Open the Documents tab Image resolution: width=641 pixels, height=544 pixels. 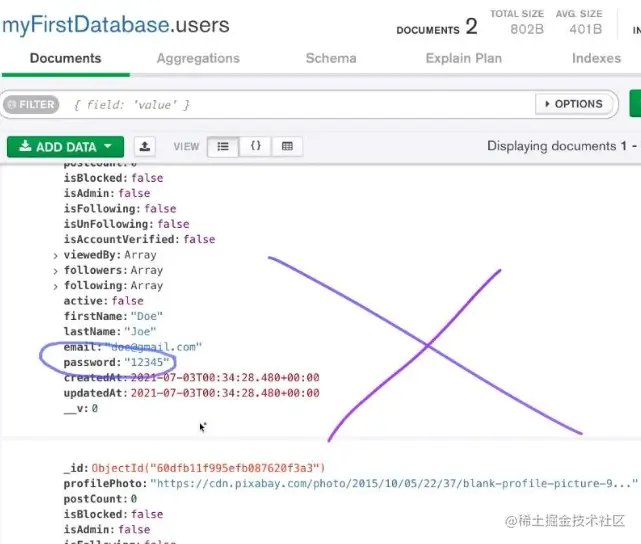coord(65,58)
